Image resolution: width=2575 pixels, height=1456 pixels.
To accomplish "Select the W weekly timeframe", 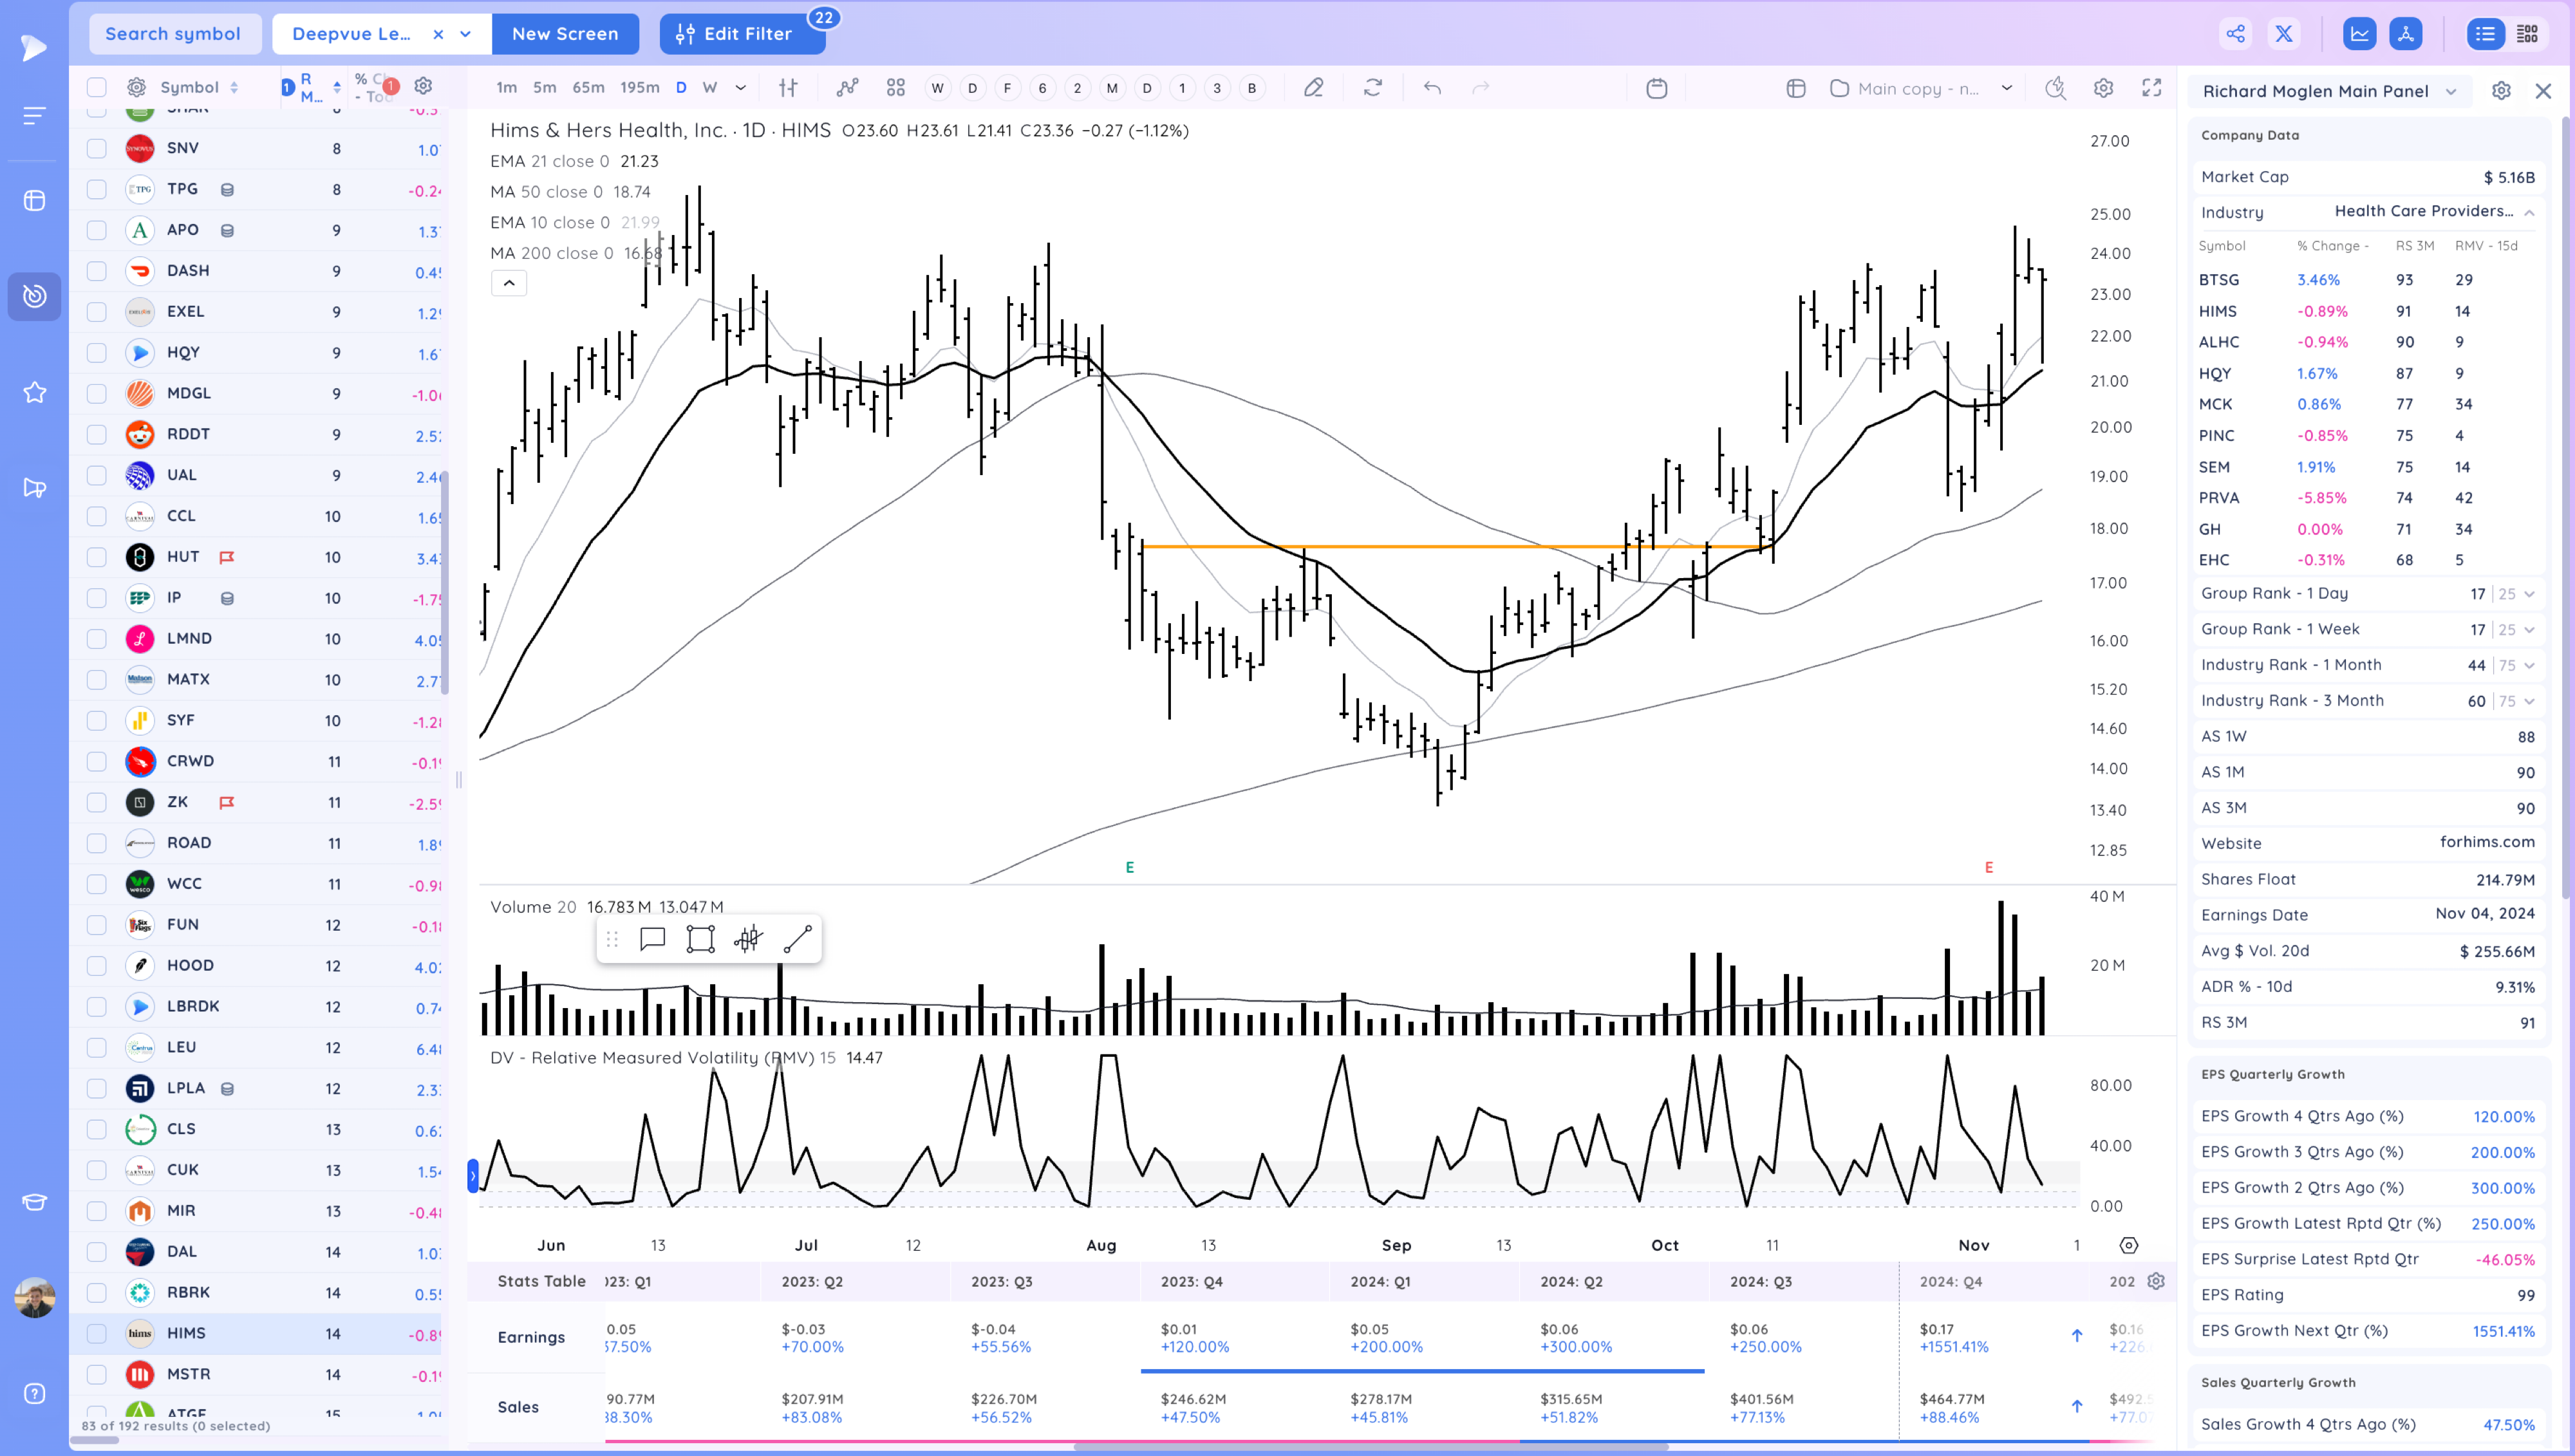I will (x=709, y=88).
